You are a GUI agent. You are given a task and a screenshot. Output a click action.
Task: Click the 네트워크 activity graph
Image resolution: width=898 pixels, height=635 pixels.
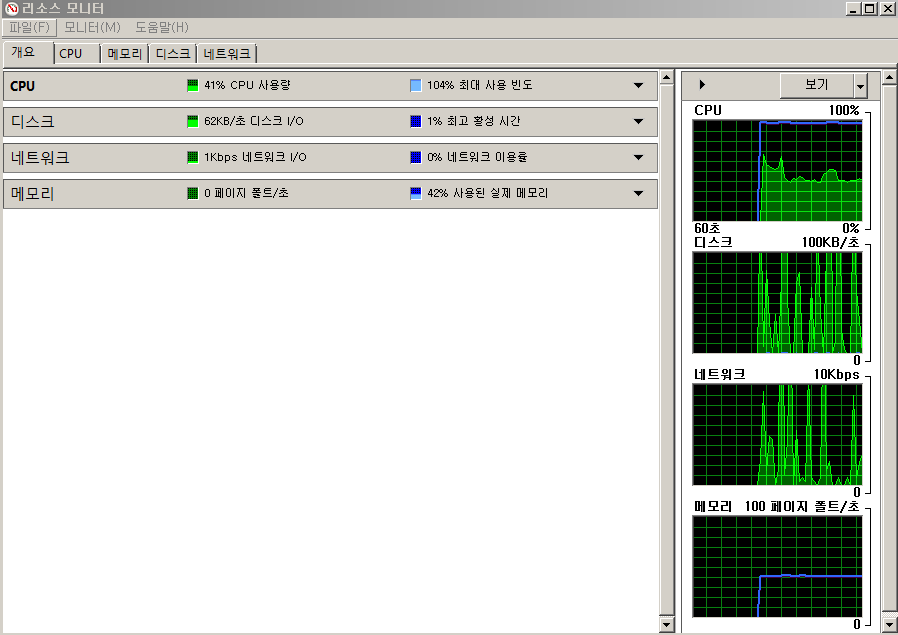point(777,434)
